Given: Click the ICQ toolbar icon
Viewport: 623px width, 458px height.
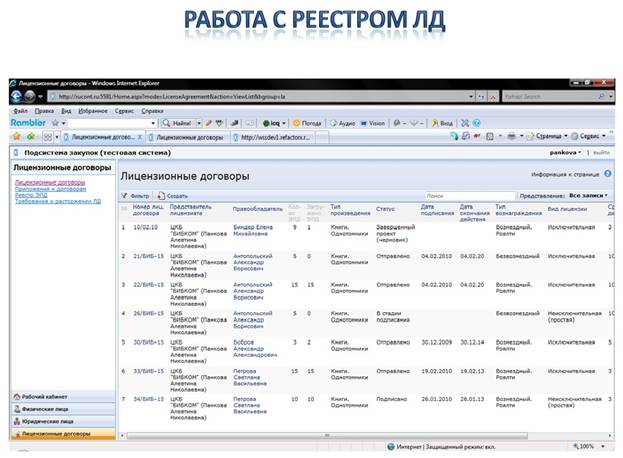Looking at the screenshot, I should [x=276, y=122].
